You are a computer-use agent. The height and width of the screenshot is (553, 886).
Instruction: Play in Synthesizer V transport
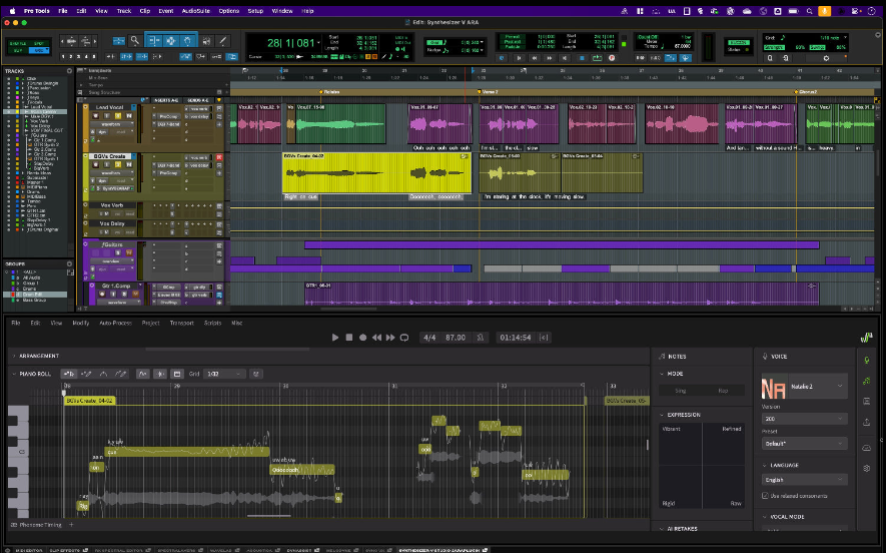[335, 337]
